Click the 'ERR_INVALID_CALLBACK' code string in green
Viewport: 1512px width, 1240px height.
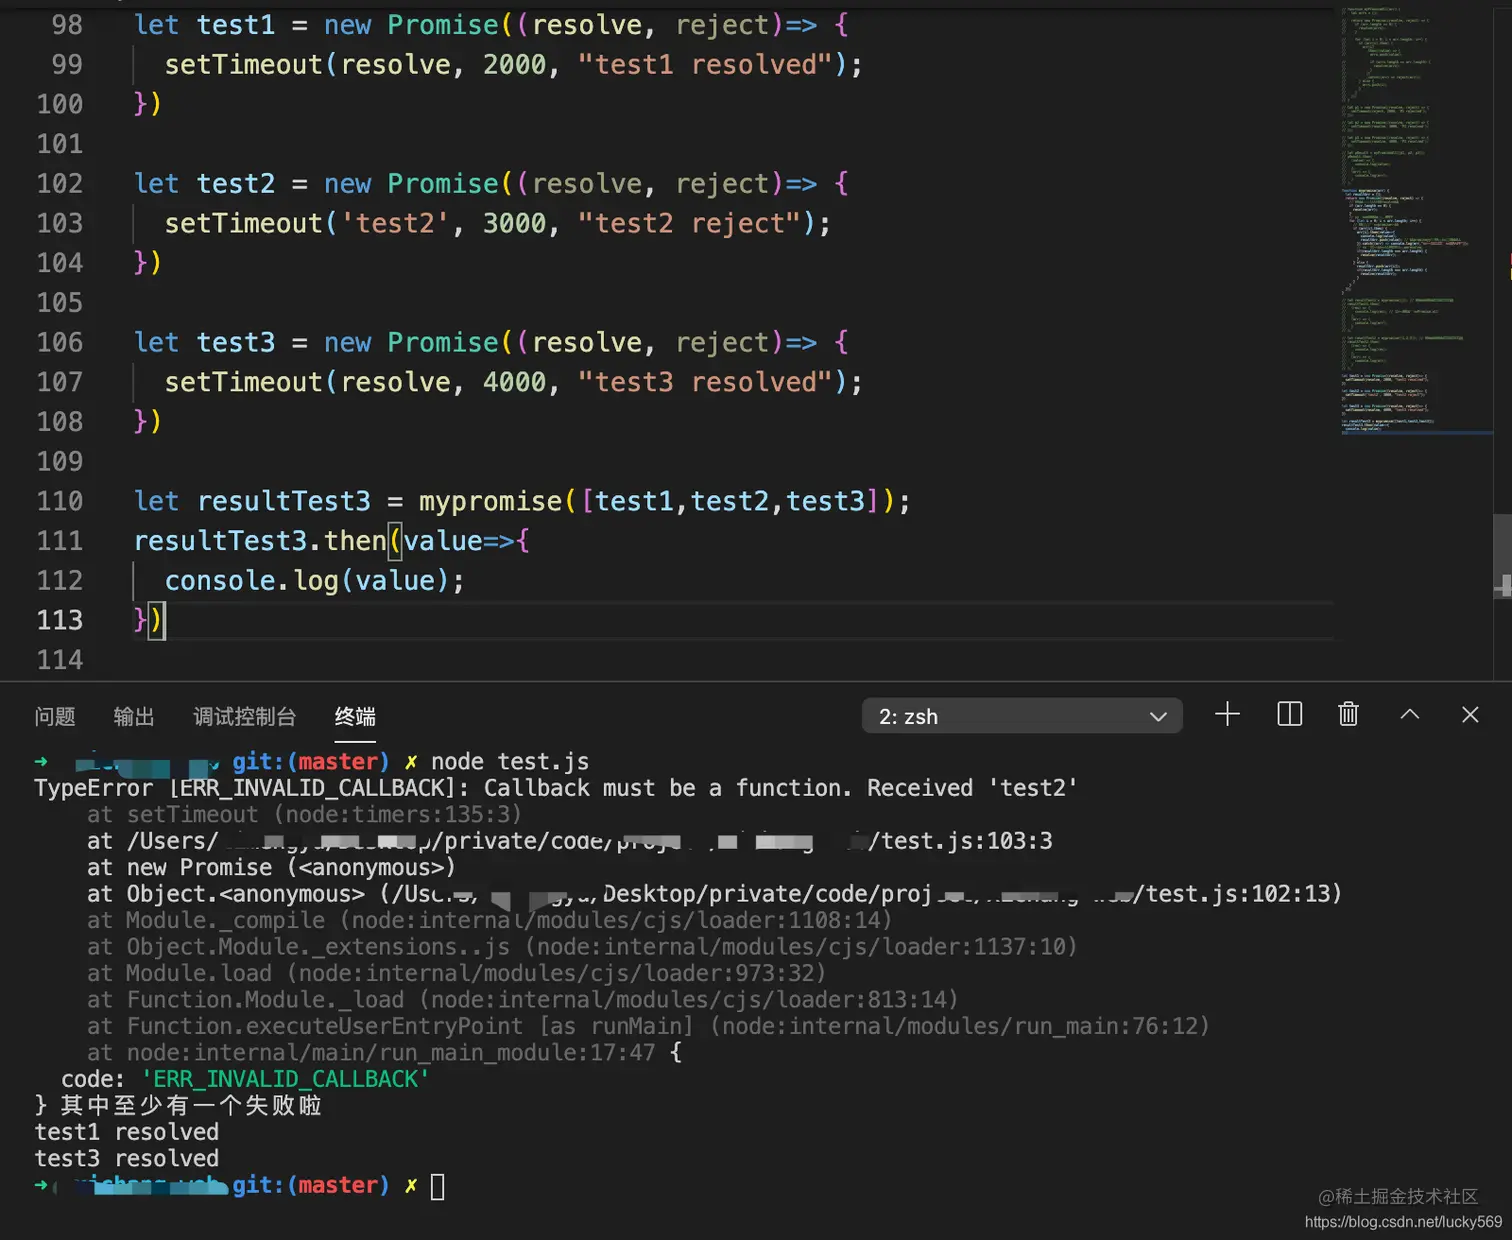click(286, 1079)
